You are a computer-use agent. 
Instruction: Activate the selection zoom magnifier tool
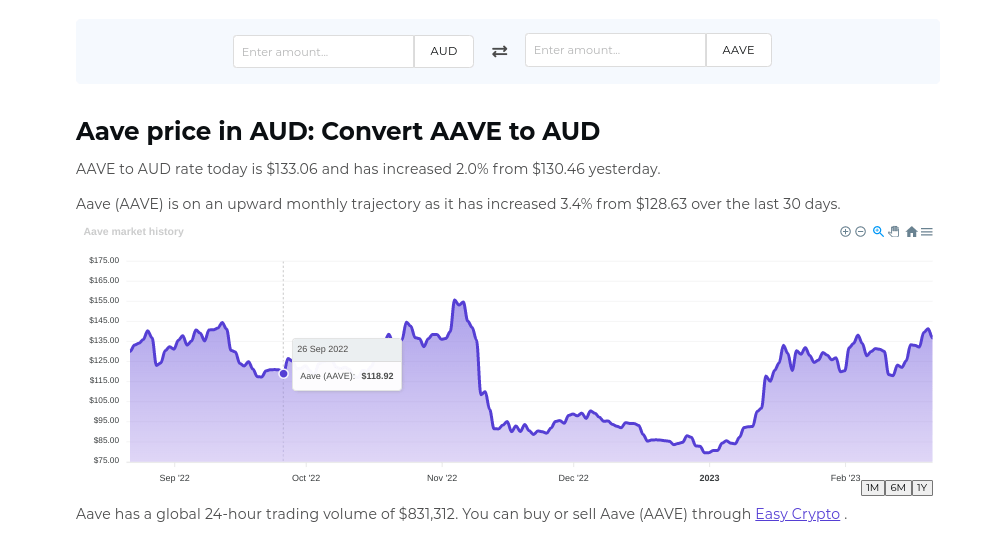(x=878, y=232)
